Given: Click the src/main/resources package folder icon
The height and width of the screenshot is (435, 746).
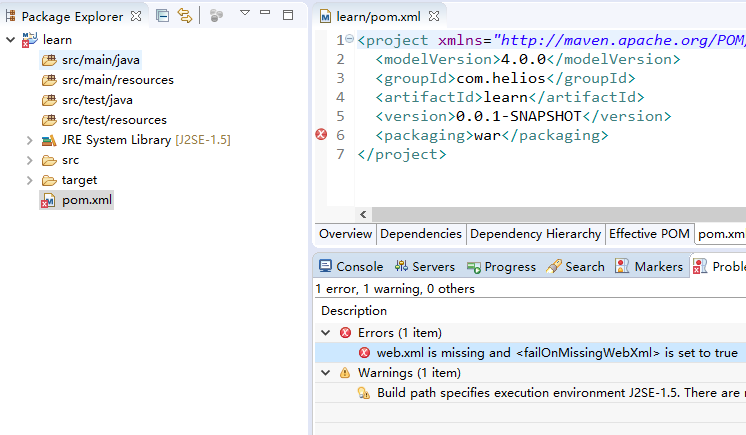Looking at the screenshot, I should click(49, 80).
